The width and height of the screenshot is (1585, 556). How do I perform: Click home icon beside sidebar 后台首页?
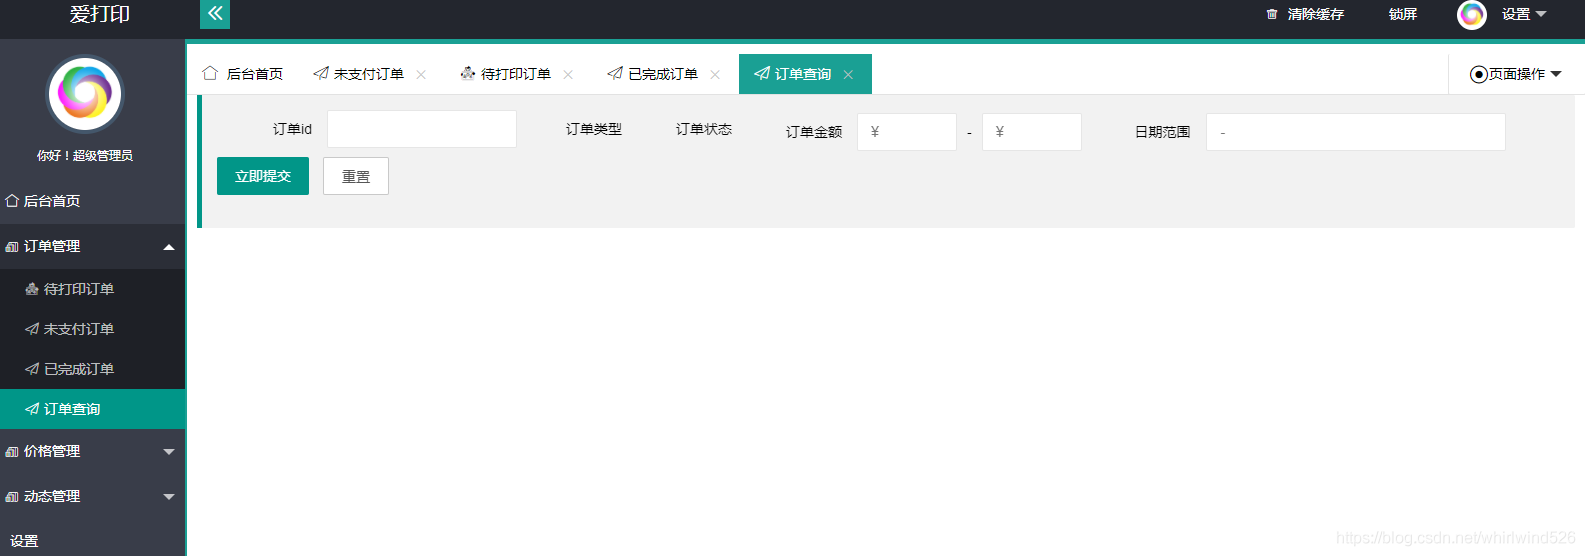(12, 201)
